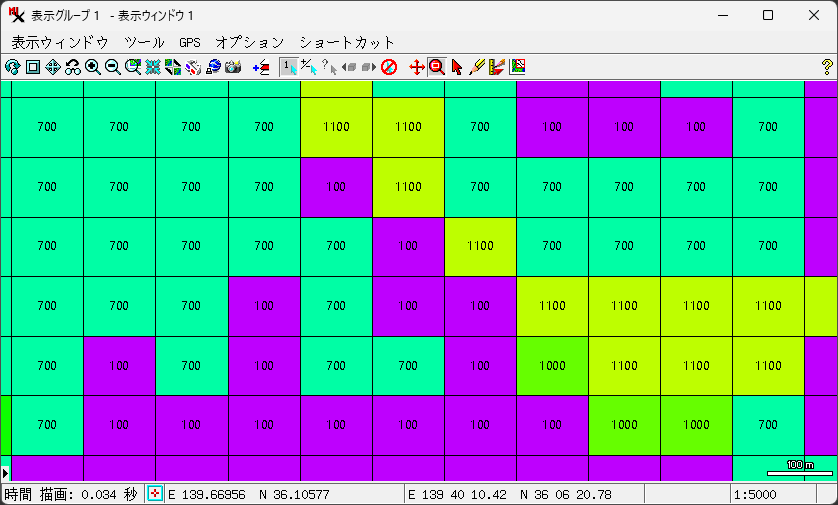Viewport: 838px width, 505px height.
Task: Click the zoom in magnifier icon
Action: [92, 67]
